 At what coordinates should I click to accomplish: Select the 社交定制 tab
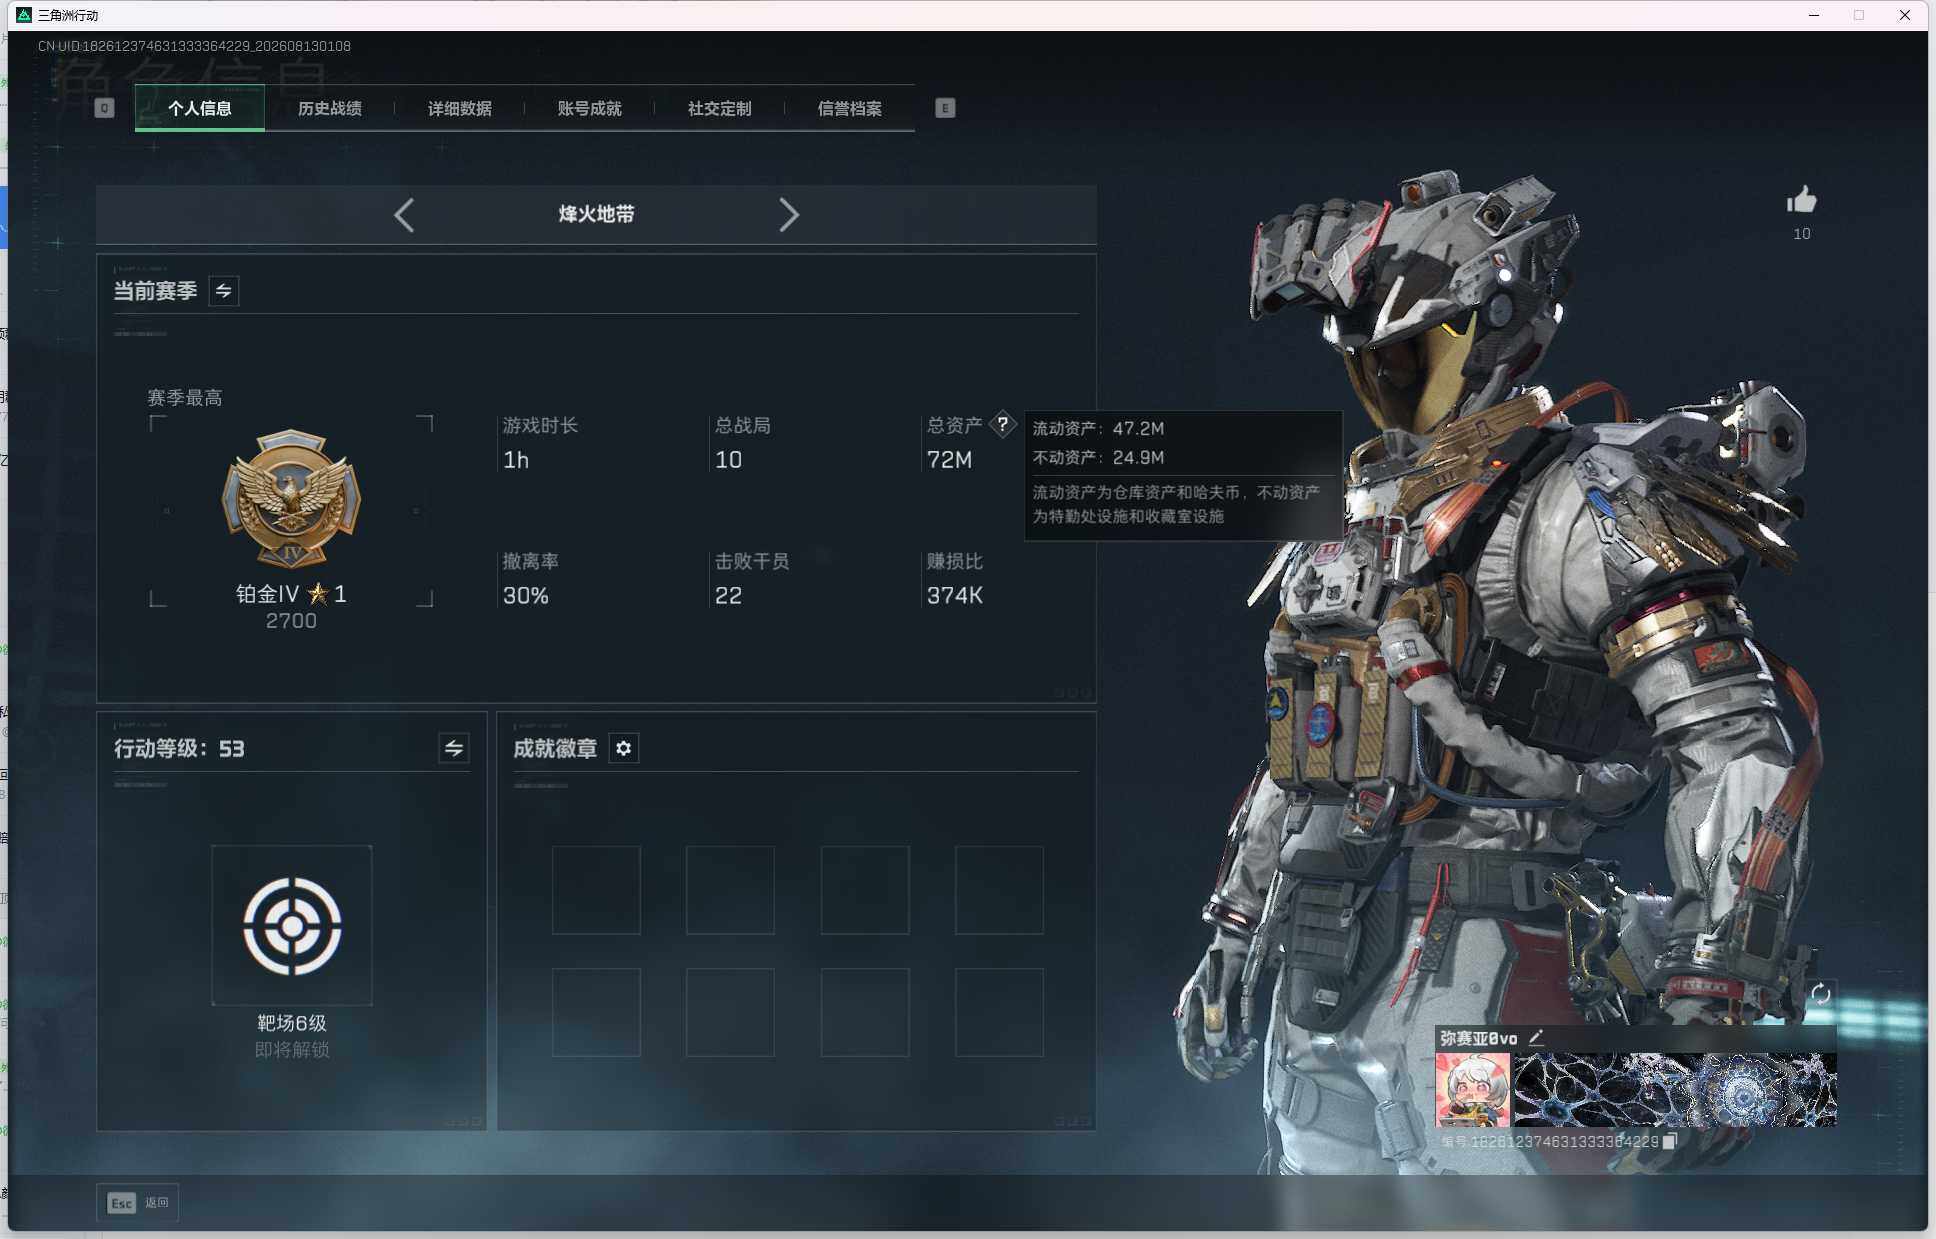pyautogui.click(x=719, y=108)
